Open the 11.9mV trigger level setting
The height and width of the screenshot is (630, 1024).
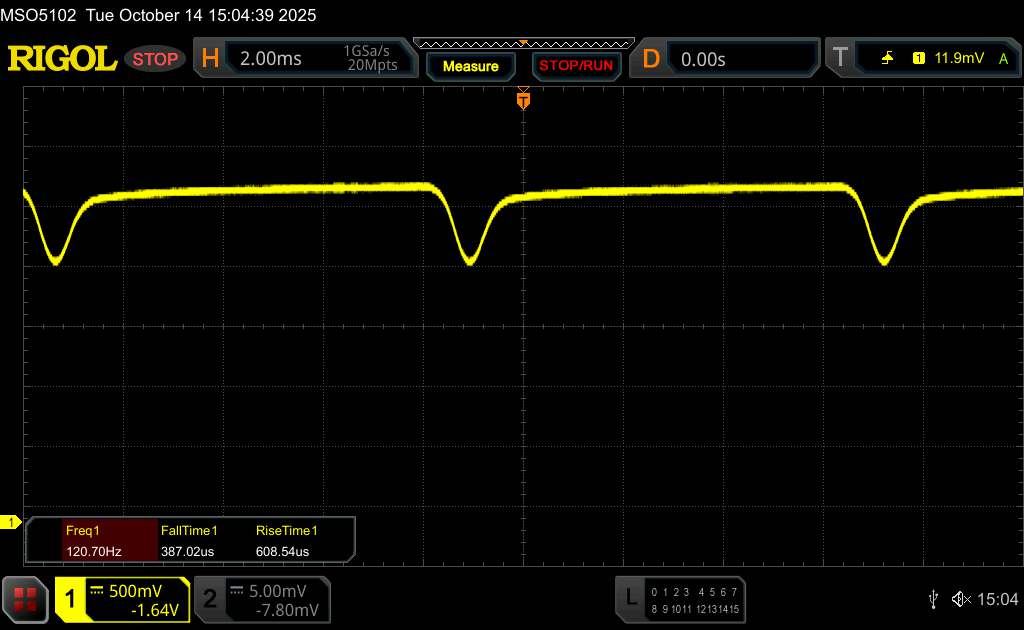(x=956, y=59)
